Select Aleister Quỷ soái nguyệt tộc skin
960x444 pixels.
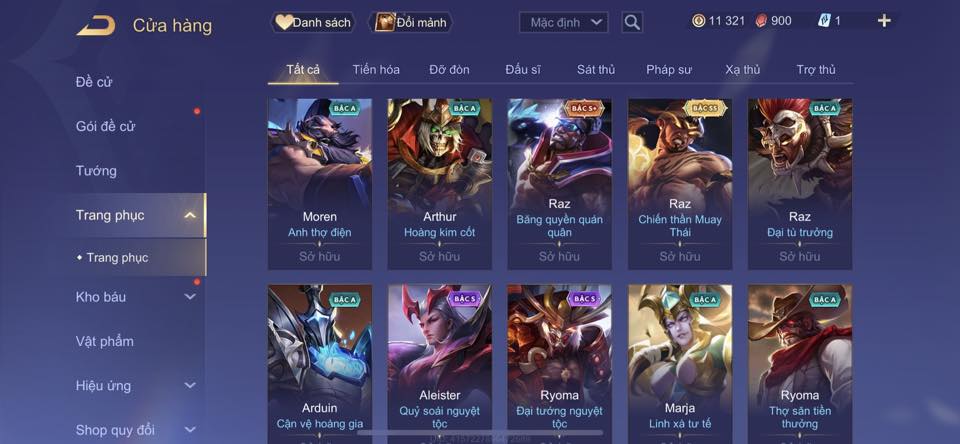pyautogui.click(x=440, y=364)
